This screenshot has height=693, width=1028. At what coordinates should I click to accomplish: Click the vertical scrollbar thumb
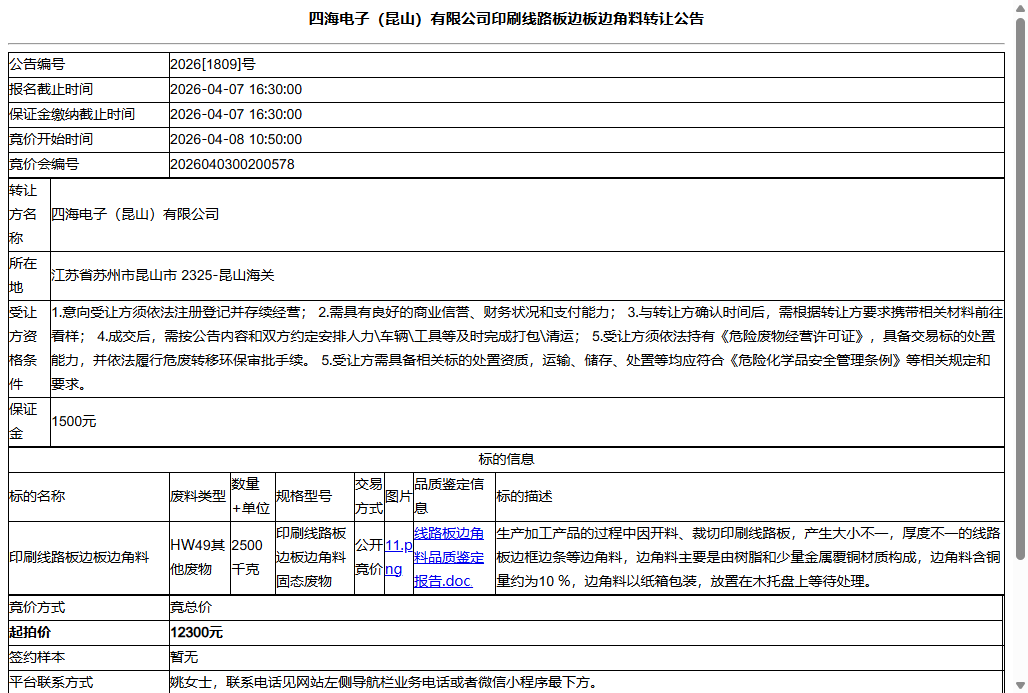1020,288
